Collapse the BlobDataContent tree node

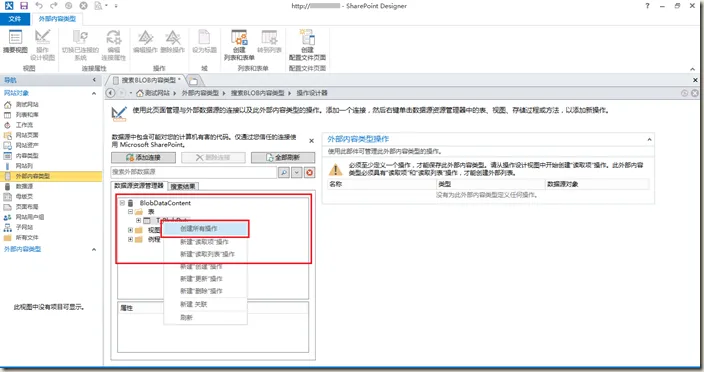(122, 203)
